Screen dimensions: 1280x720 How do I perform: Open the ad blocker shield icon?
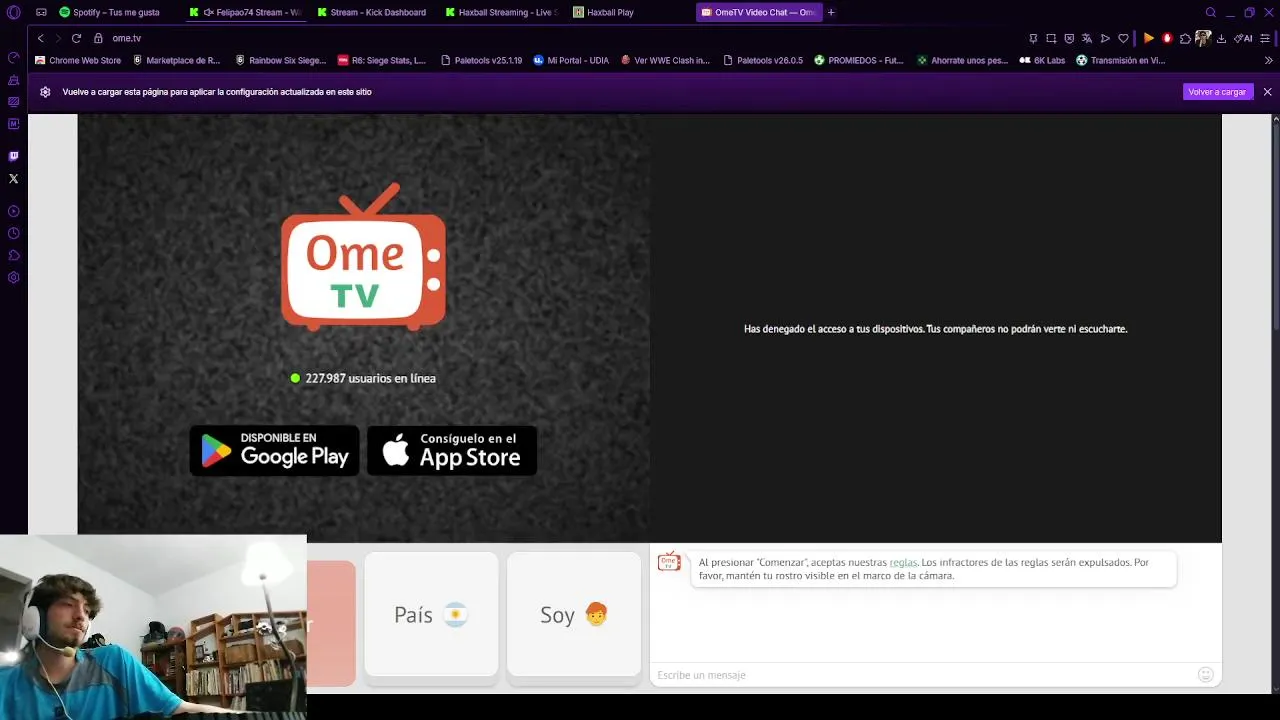1069,38
